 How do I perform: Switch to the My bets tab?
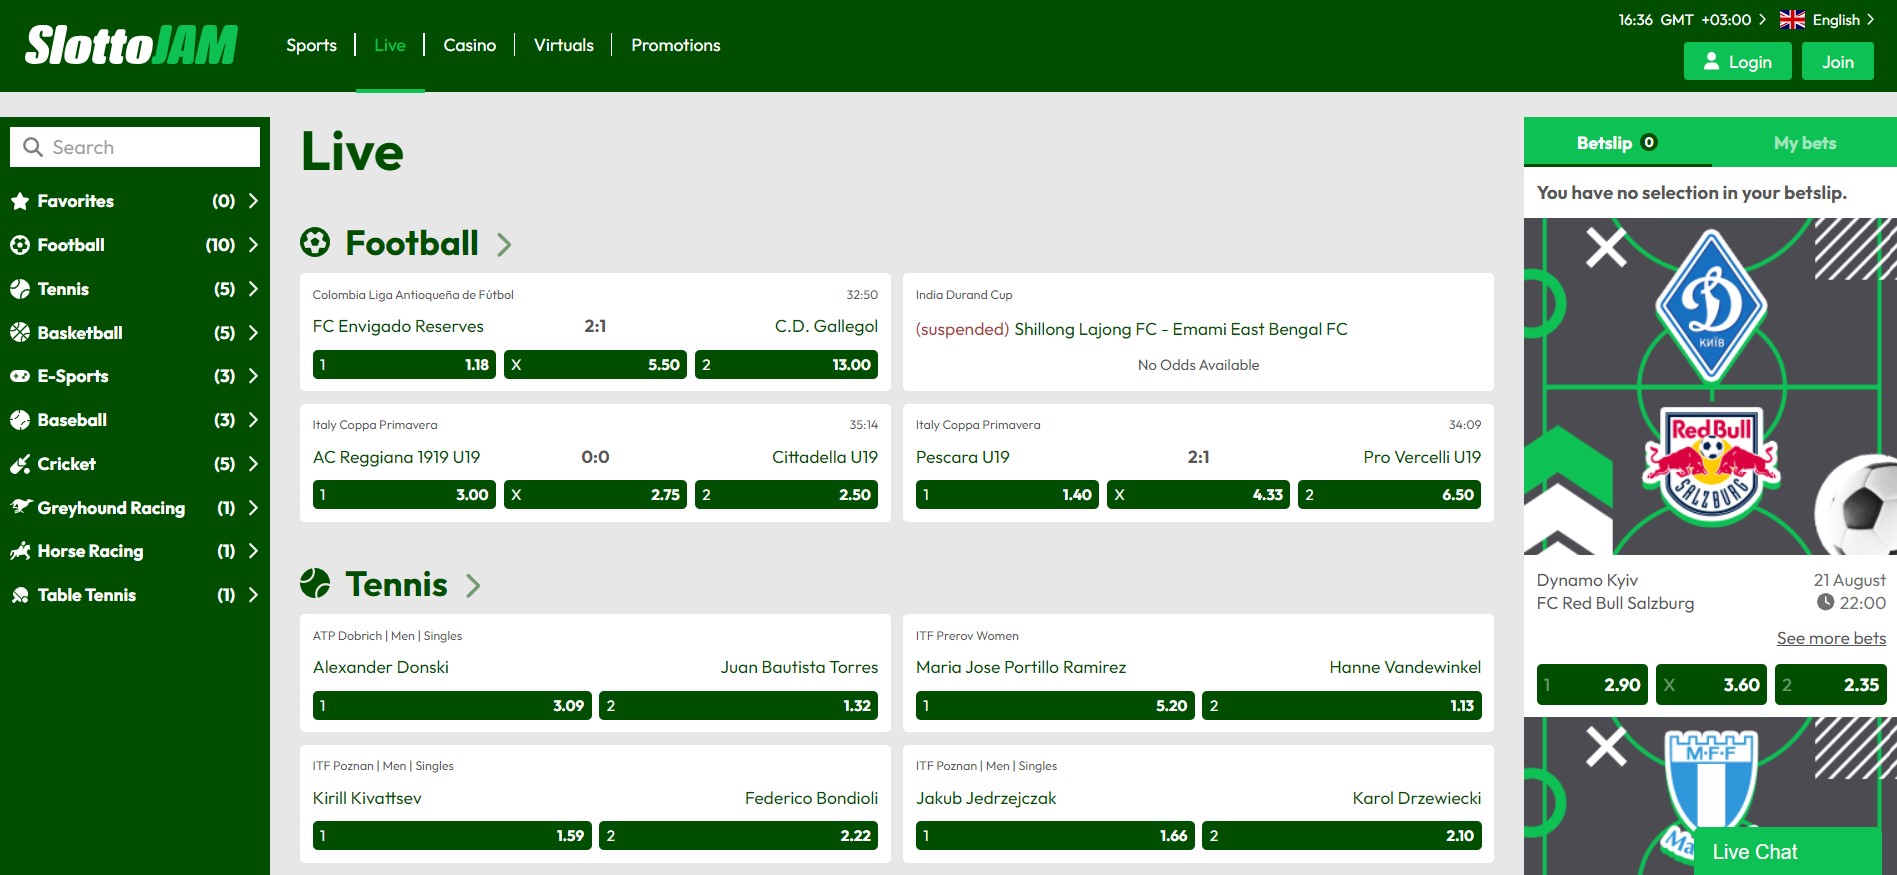click(1804, 142)
